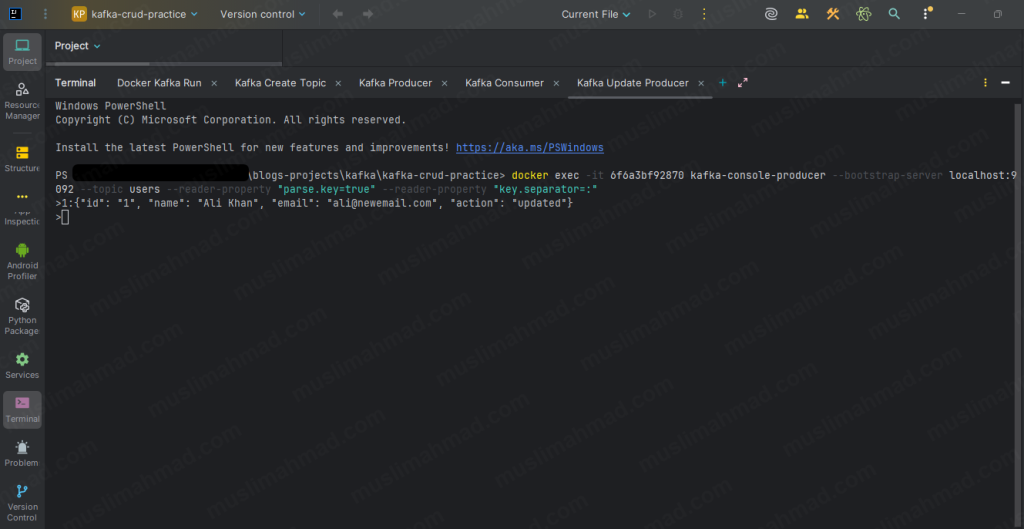This screenshot has height=529, width=1024.
Task: Close the Kafka Consumer tab
Action: click(x=556, y=84)
